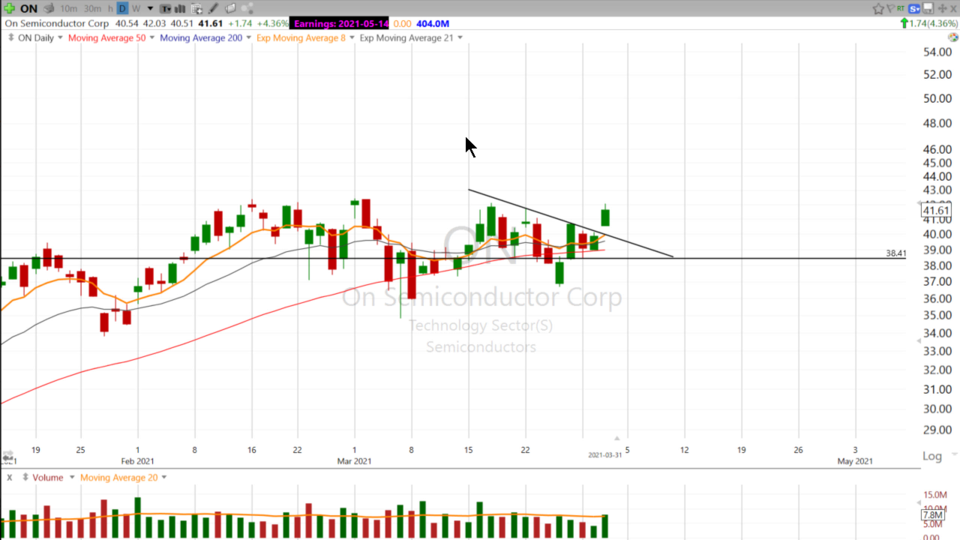Expand the Exp Moving Average 21 arrow
960x540 pixels.
coord(460,38)
